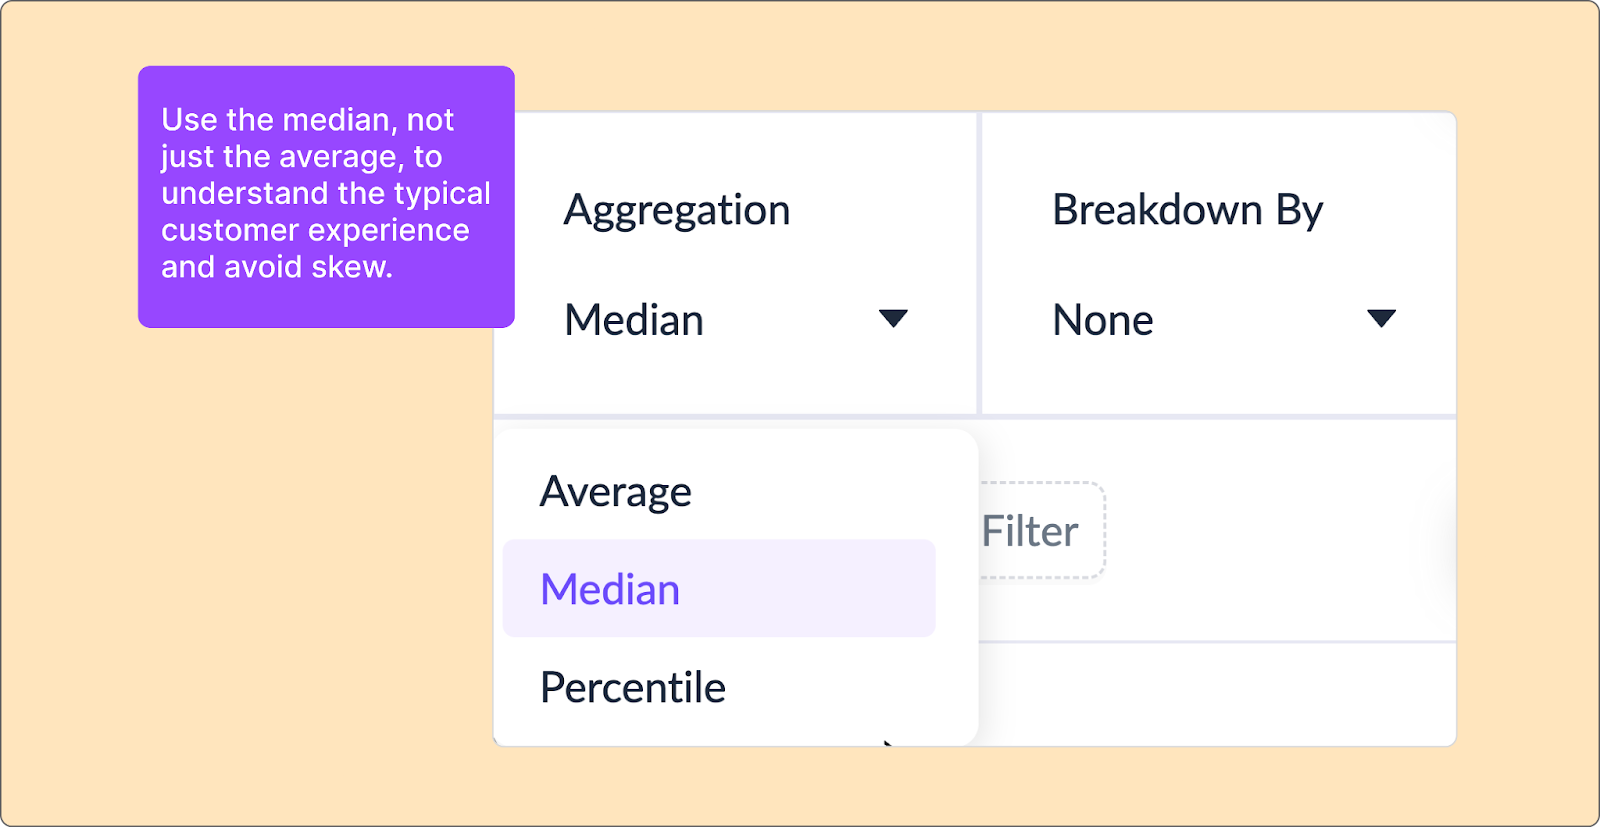Click the Breakdown By panel header label
The height and width of the screenshot is (827, 1600).
point(1187,210)
